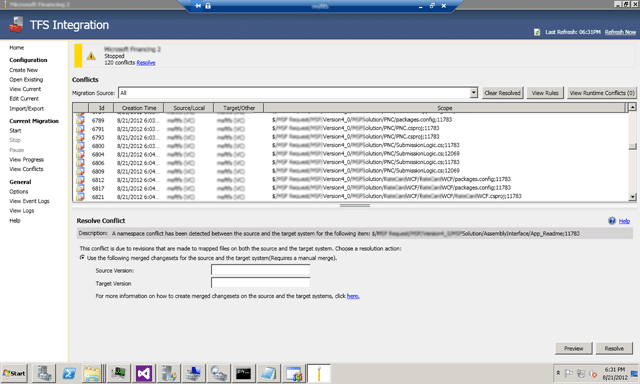This screenshot has height=384, width=640.
Task: Click the conflict icon for row 6793
Action: (x=80, y=138)
